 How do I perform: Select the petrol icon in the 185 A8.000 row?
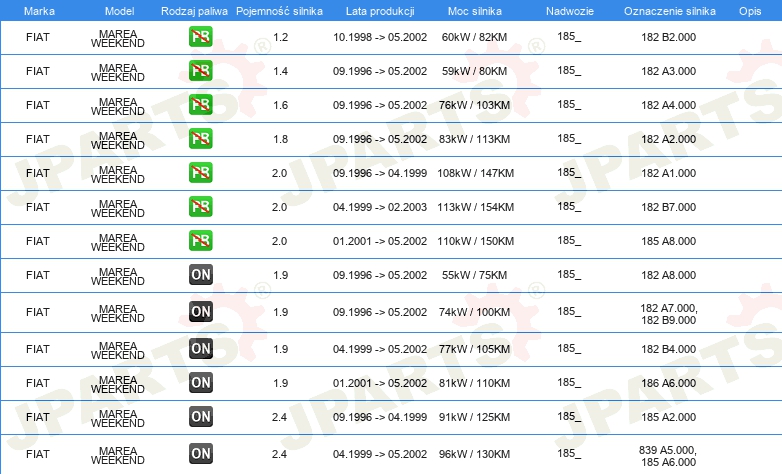[200, 240]
